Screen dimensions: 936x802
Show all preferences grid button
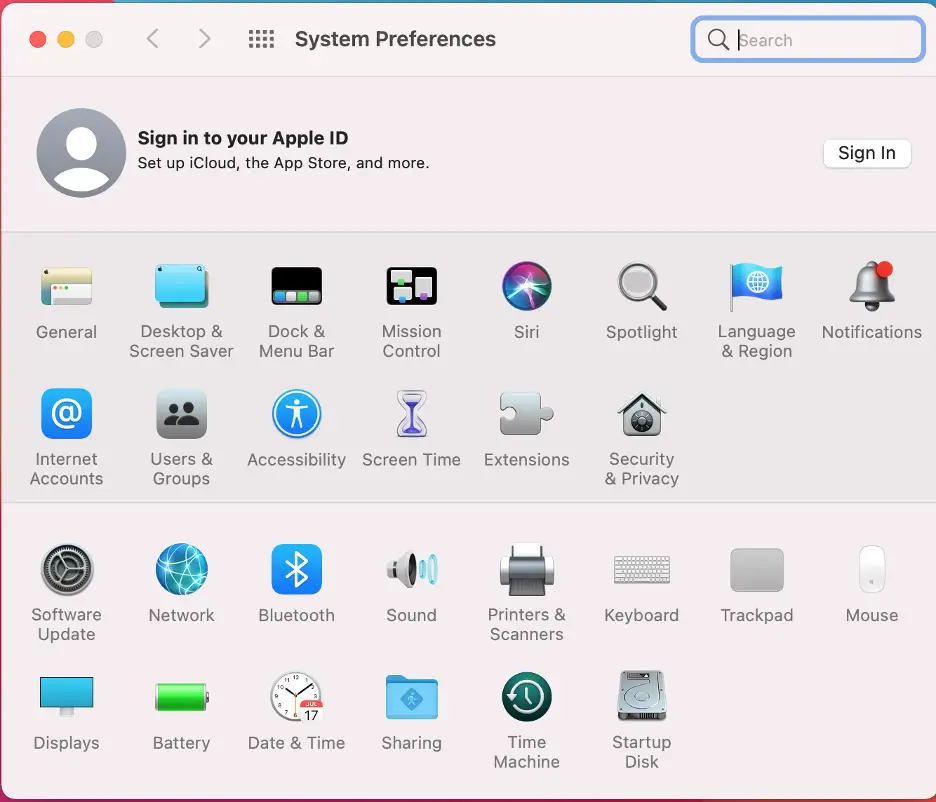tap(261, 39)
